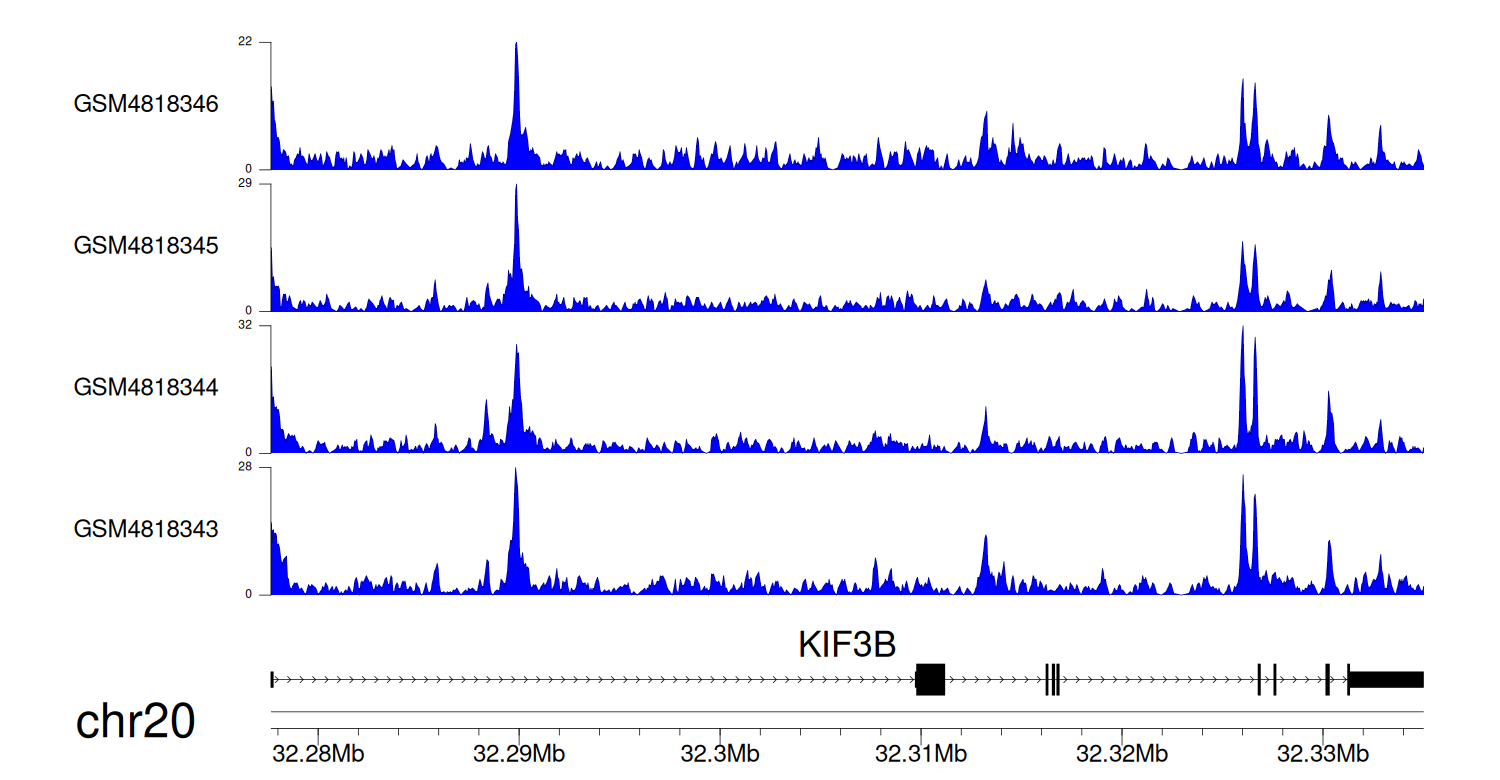
Task: Click the final wide KIF3B exon at right end
Action: coord(1386,680)
